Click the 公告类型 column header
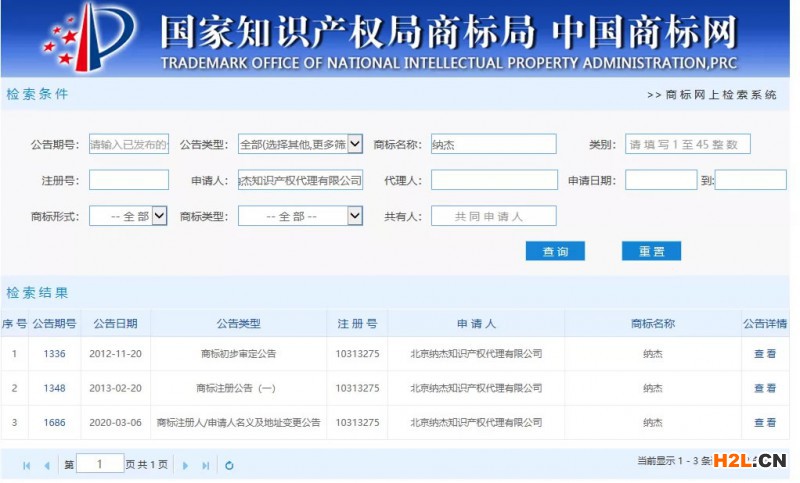800x483 pixels. pos(238,323)
